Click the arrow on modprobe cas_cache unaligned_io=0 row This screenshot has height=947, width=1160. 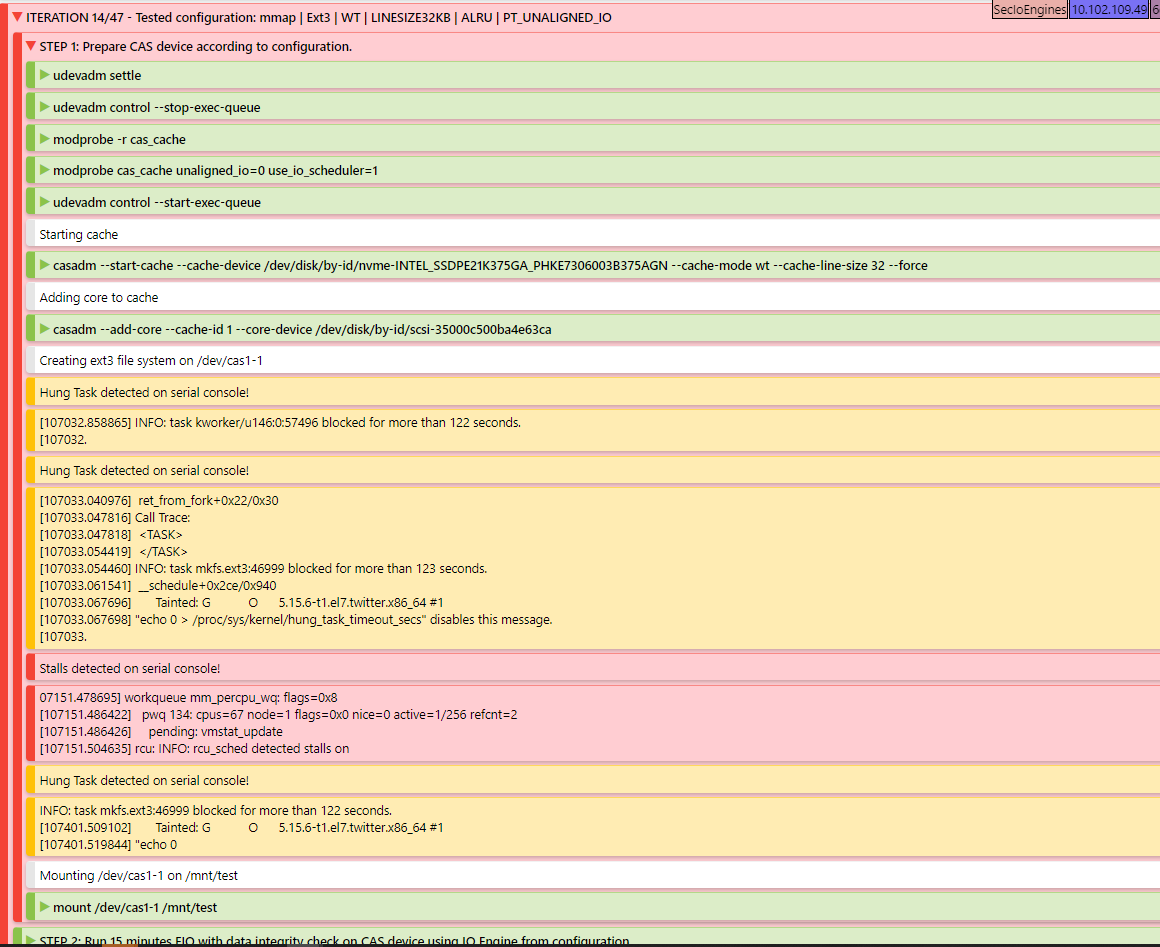44,170
